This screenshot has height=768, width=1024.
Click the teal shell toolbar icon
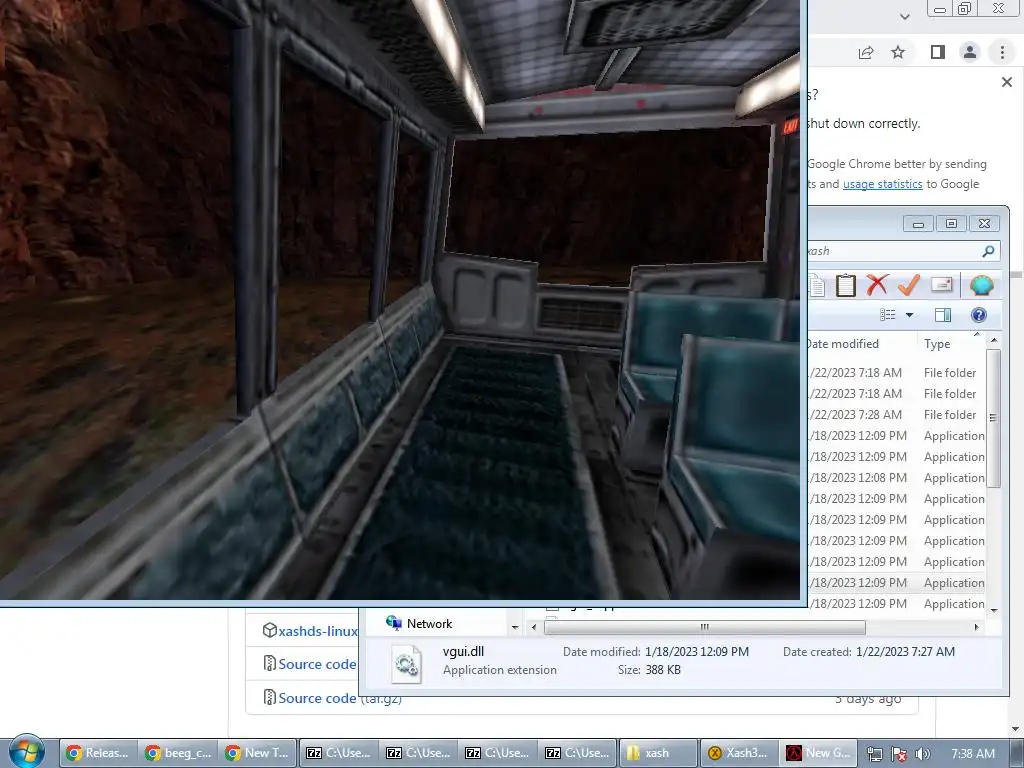[982, 285]
